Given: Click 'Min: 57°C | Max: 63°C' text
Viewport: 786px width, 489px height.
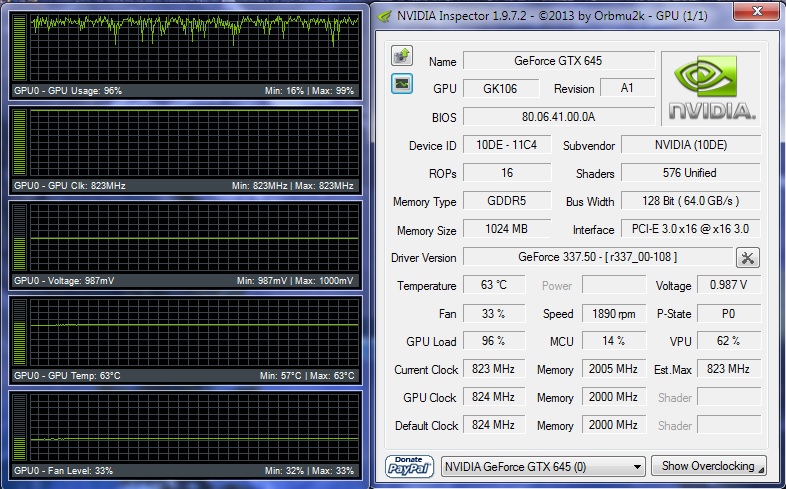Looking at the screenshot, I should pyautogui.click(x=307, y=376).
